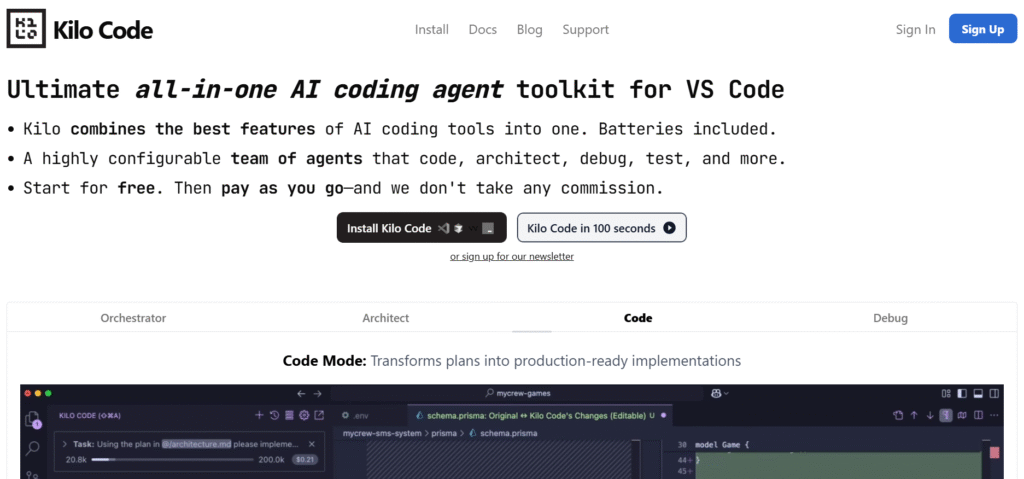The image size is (1024, 479).
Task: Click the open file icon in diff toolbar
Action: [x=898, y=415]
